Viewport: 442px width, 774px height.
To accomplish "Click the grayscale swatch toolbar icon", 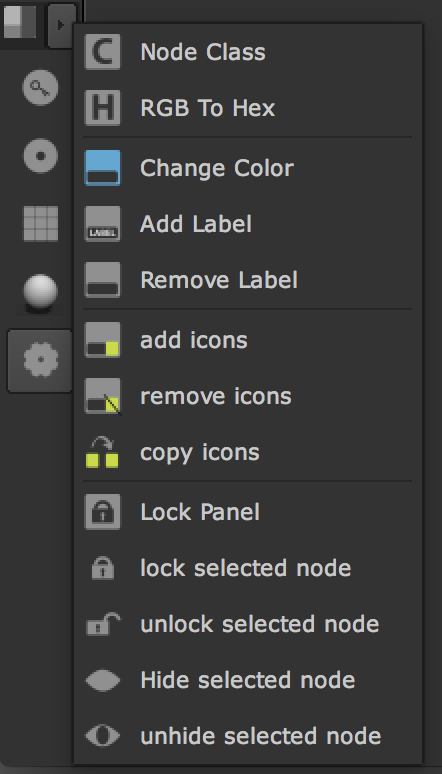I will tap(20, 21).
